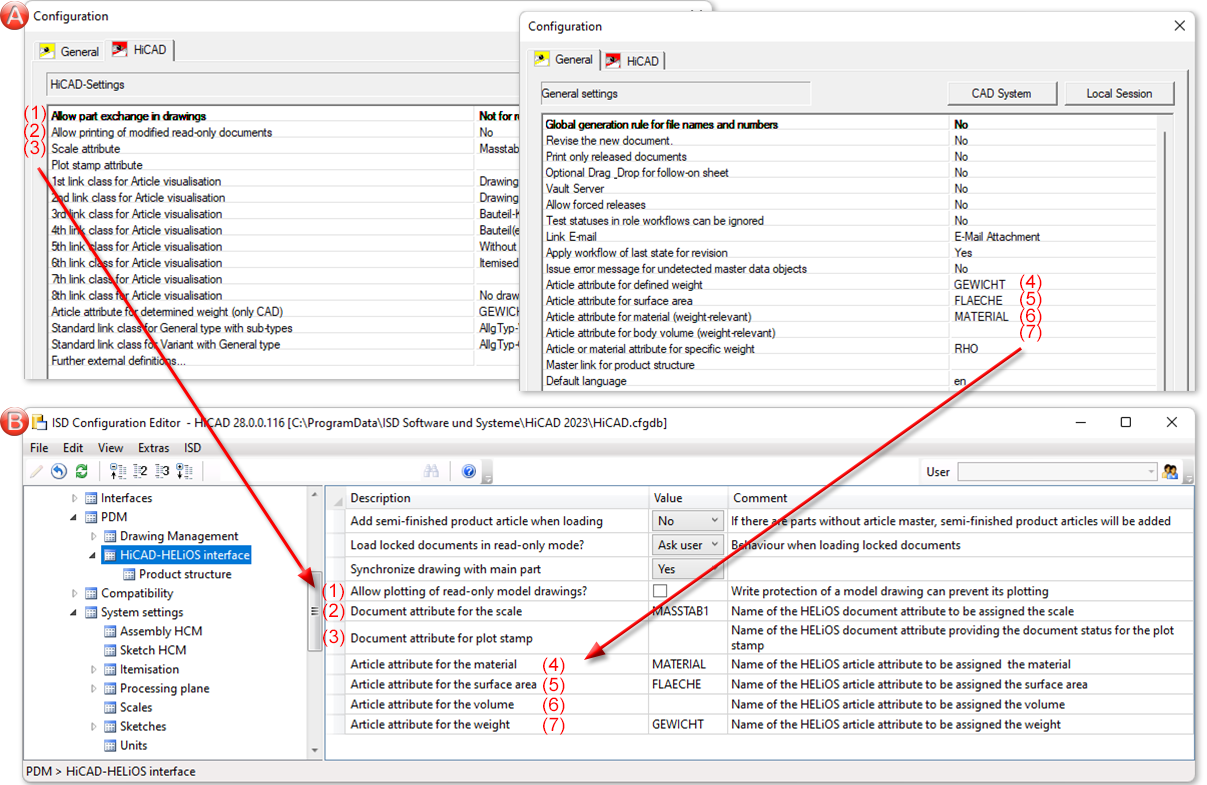Image resolution: width=1207 pixels, height=785 pixels.
Task: Select the Compatibility tree item
Action: click(x=137, y=593)
